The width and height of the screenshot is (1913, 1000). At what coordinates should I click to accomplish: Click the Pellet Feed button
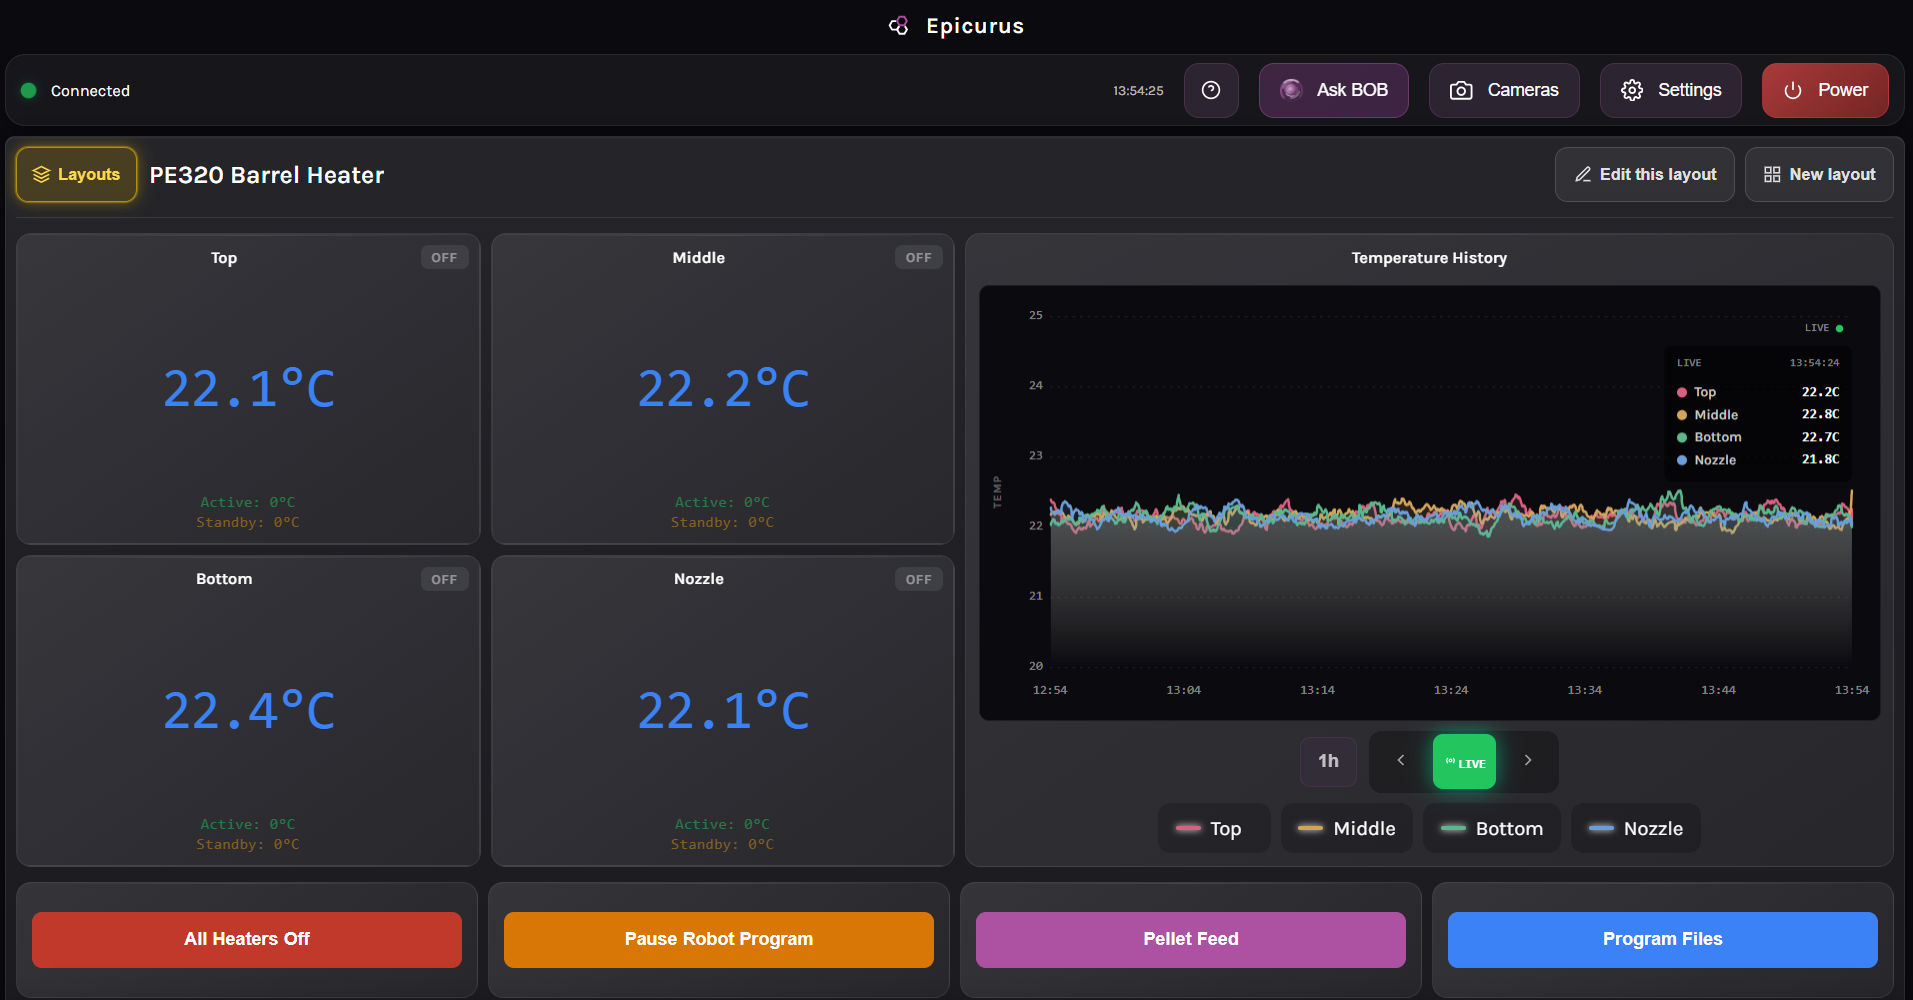click(x=1191, y=939)
